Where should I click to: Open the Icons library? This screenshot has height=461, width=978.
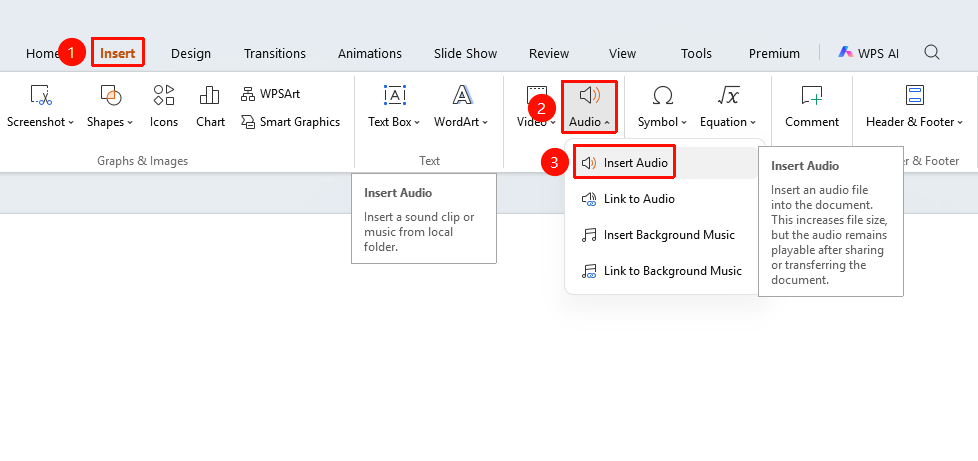(x=163, y=106)
